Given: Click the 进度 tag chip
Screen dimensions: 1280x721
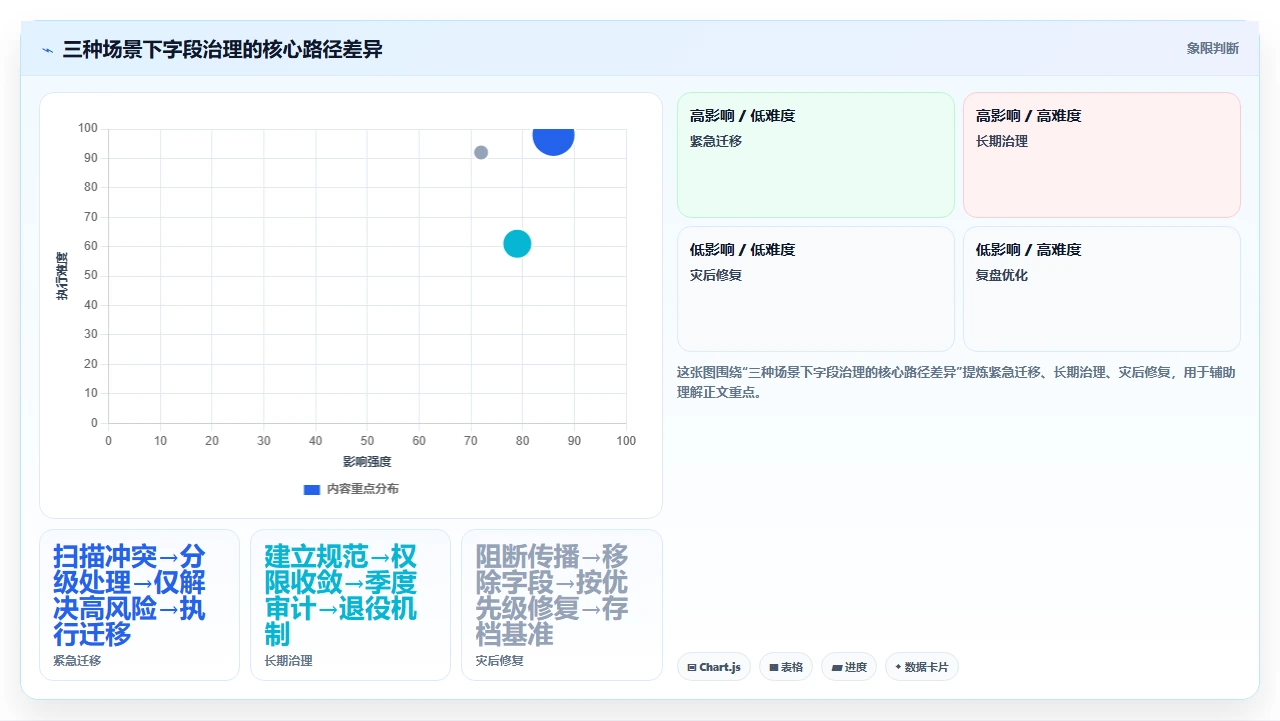Looking at the screenshot, I should pyautogui.click(x=849, y=667).
